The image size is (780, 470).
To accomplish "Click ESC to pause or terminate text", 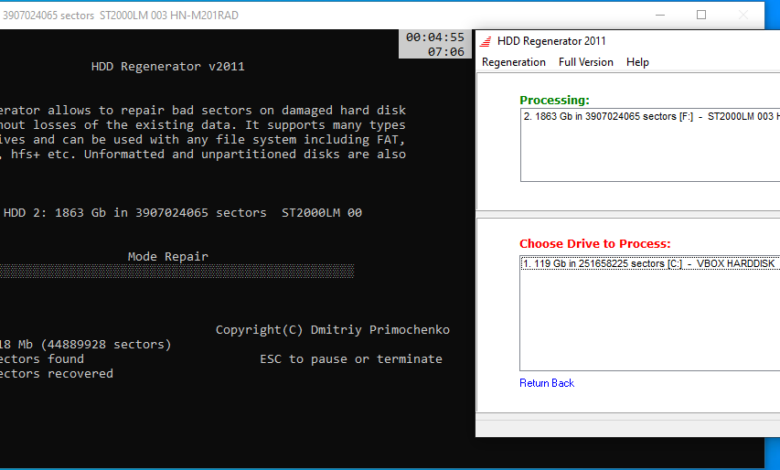I will [351, 359].
